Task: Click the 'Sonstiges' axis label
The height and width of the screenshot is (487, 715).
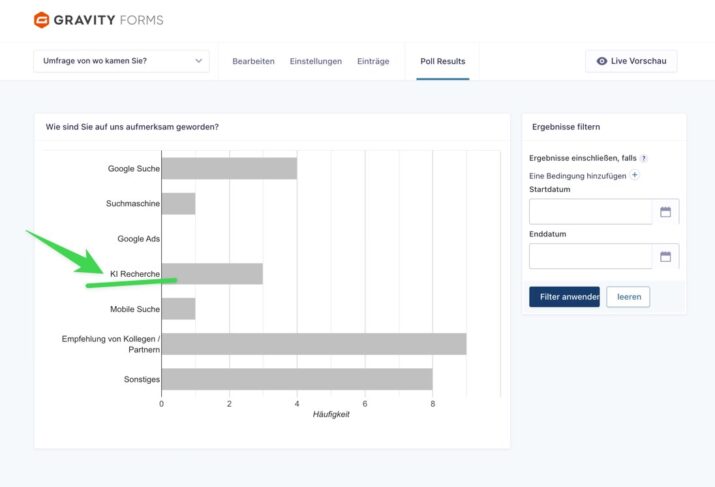Action: 142,379
